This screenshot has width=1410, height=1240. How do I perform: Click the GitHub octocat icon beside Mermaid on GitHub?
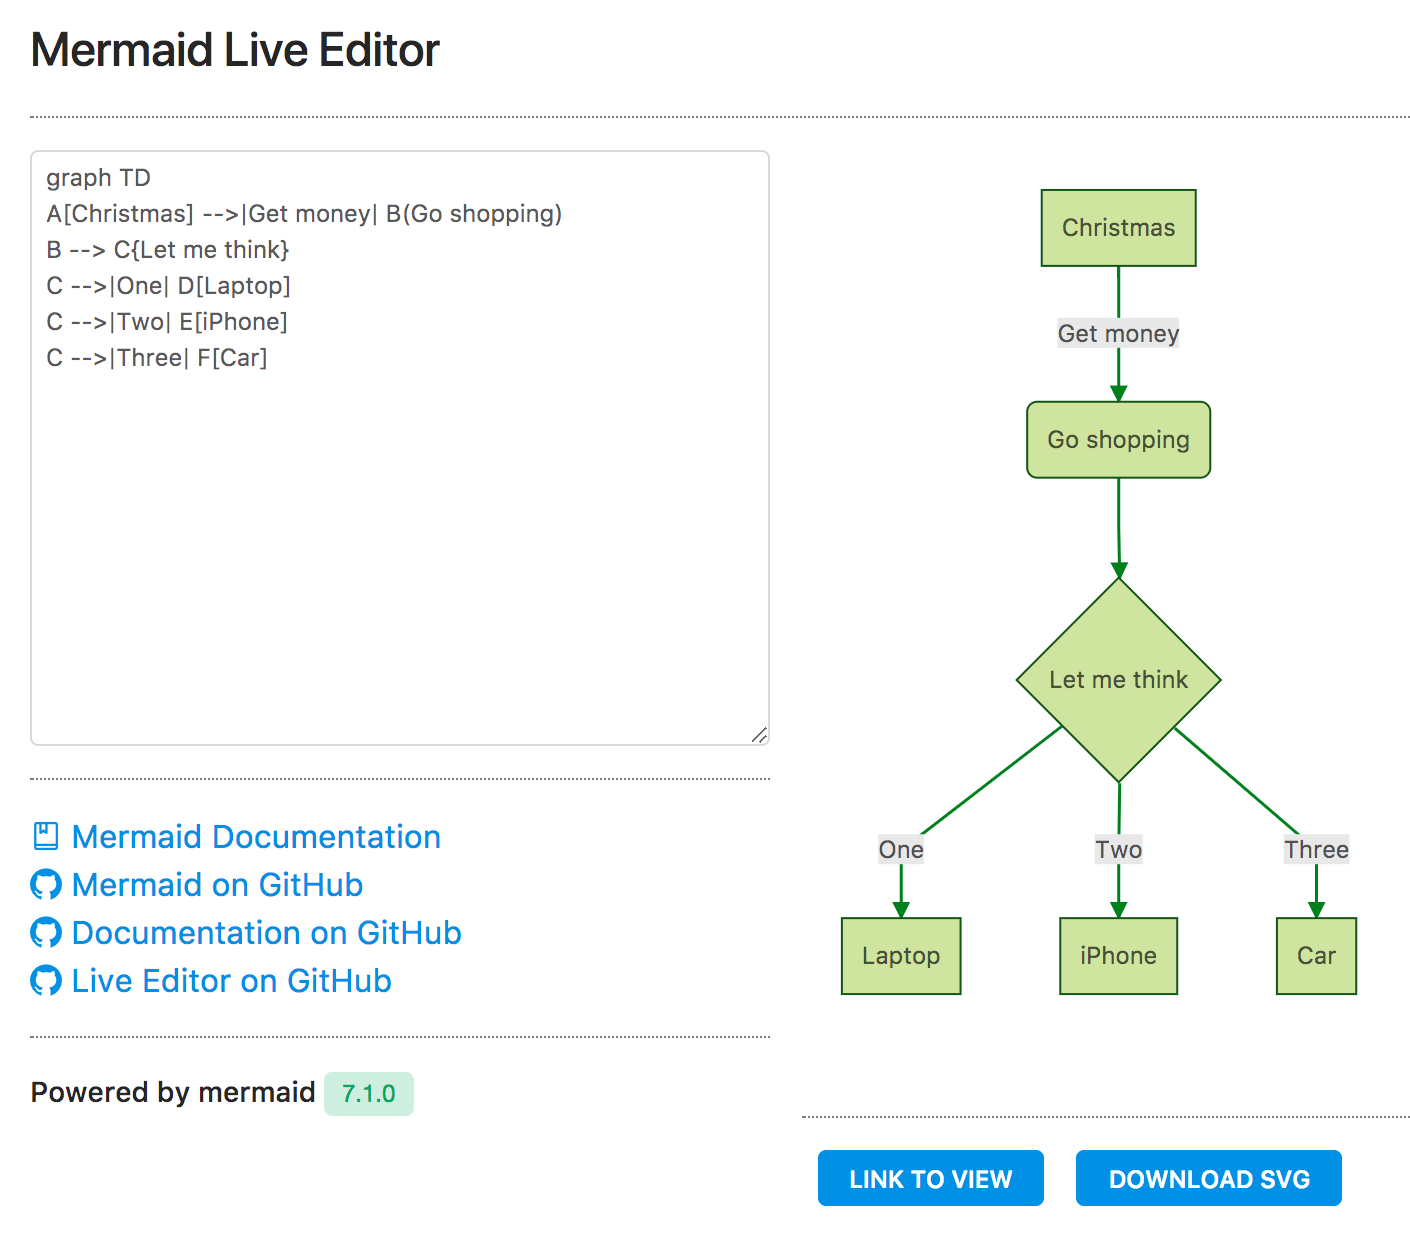point(45,885)
